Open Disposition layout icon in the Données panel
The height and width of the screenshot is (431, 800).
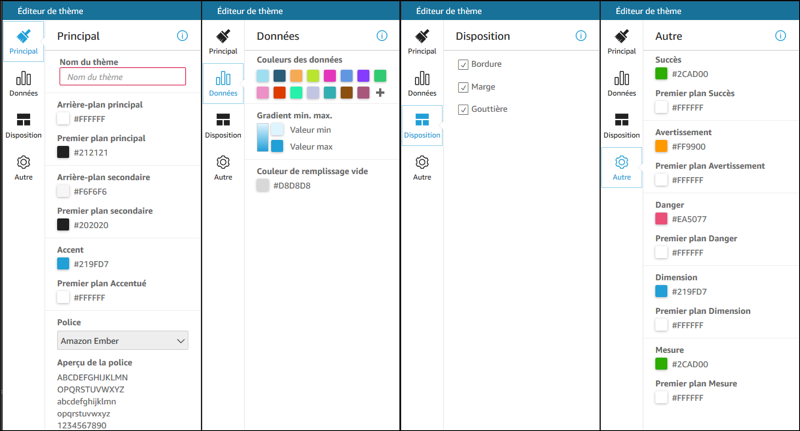(x=223, y=120)
